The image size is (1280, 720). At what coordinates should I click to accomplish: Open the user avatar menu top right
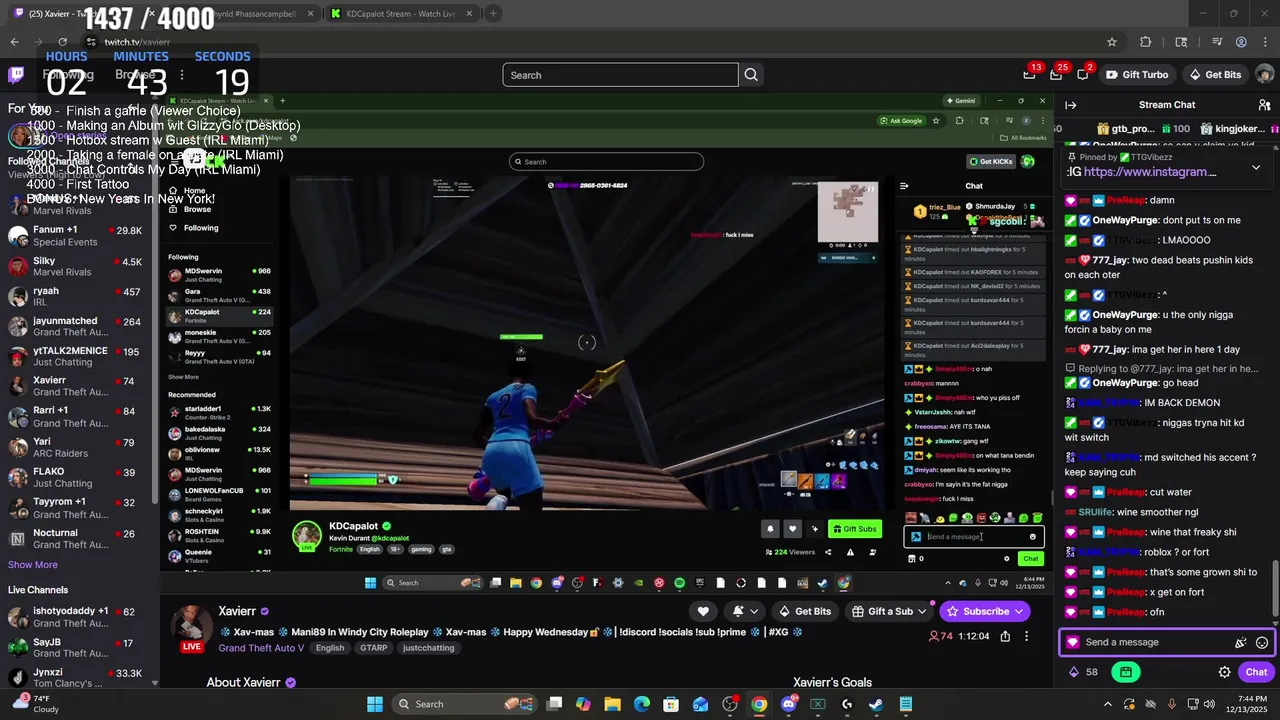pos(1265,75)
